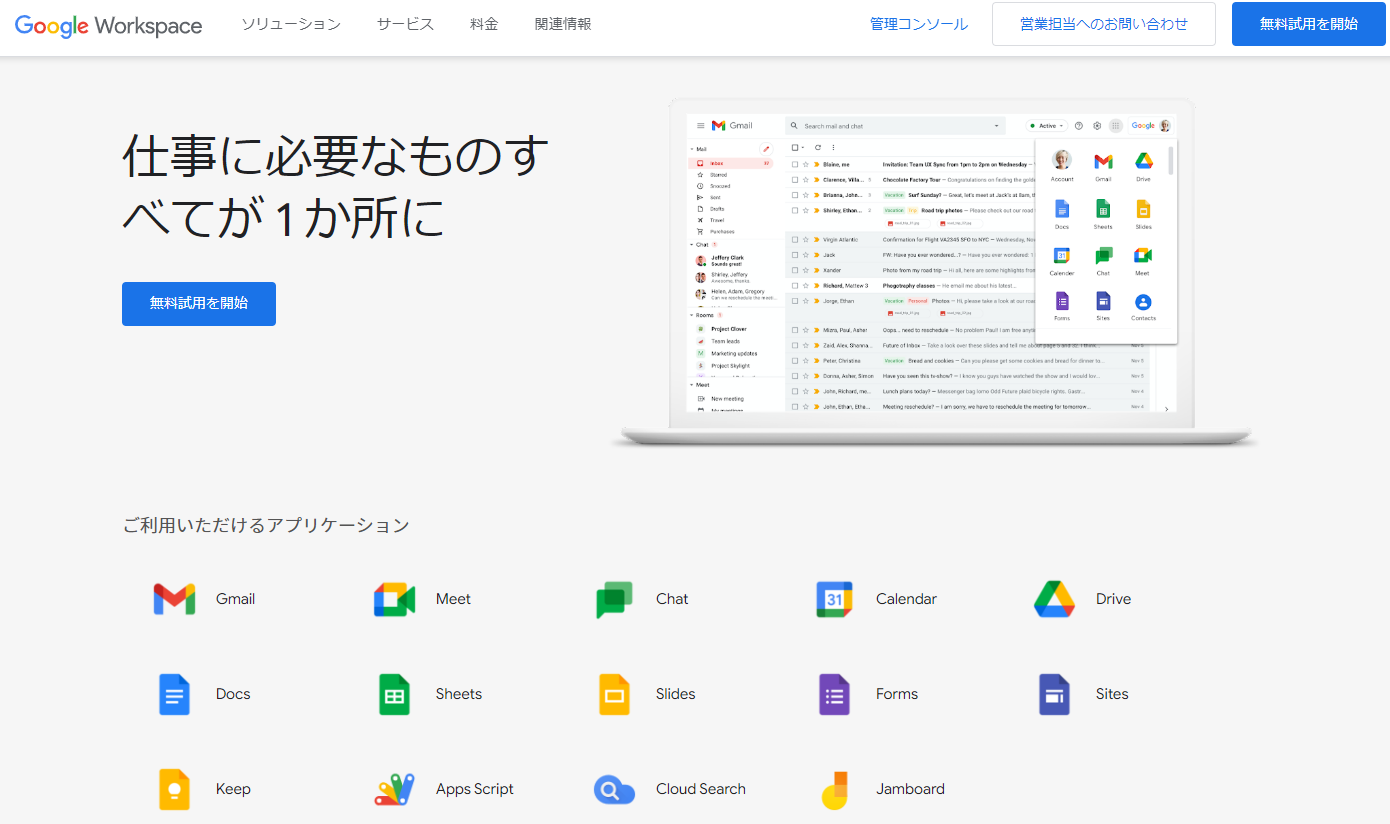Screen dimensions: 1390x824
Task: Select ソリューション in the top navigation
Action: click(x=290, y=23)
